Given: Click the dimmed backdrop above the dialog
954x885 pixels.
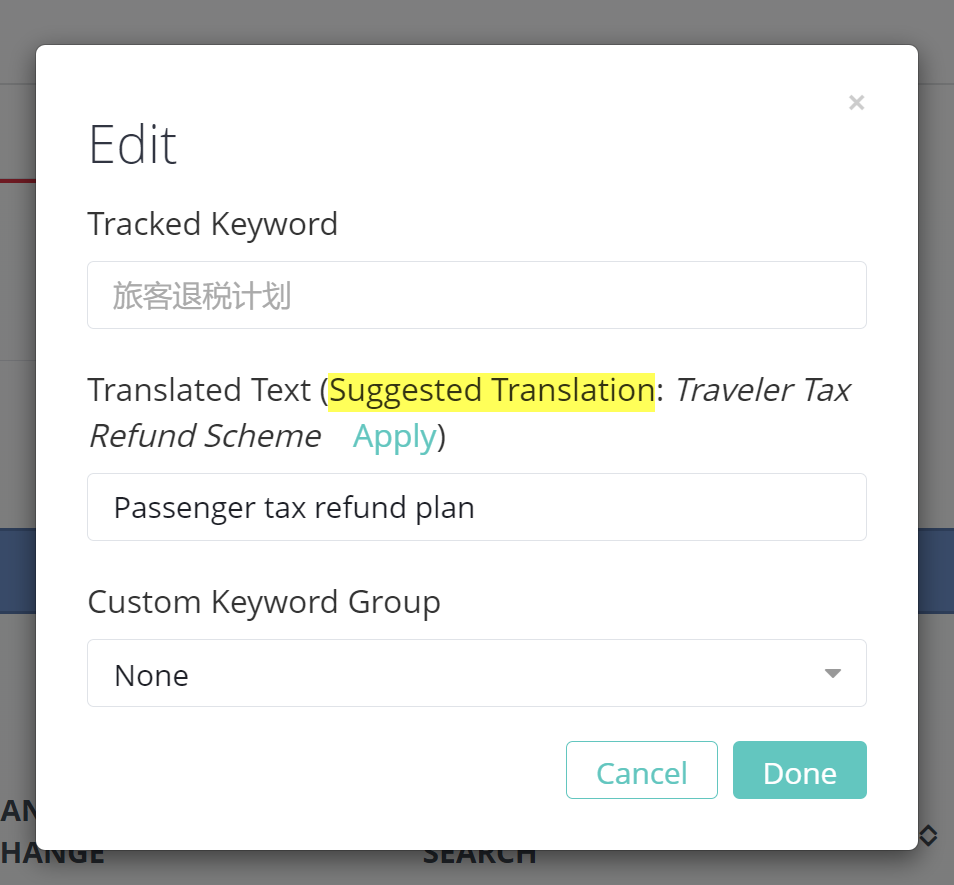Looking at the screenshot, I should coord(476,20).
